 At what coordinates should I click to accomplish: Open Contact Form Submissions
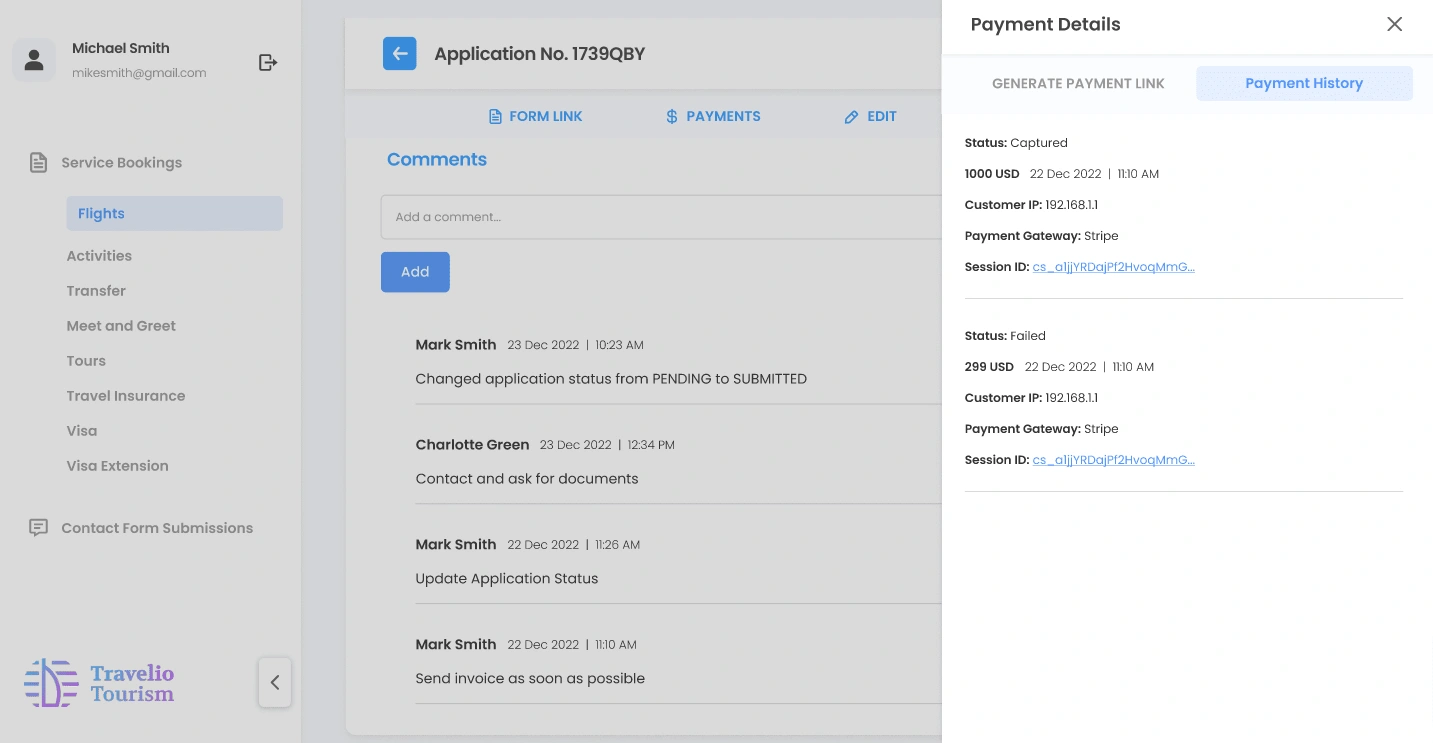click(x=157, y=528)
